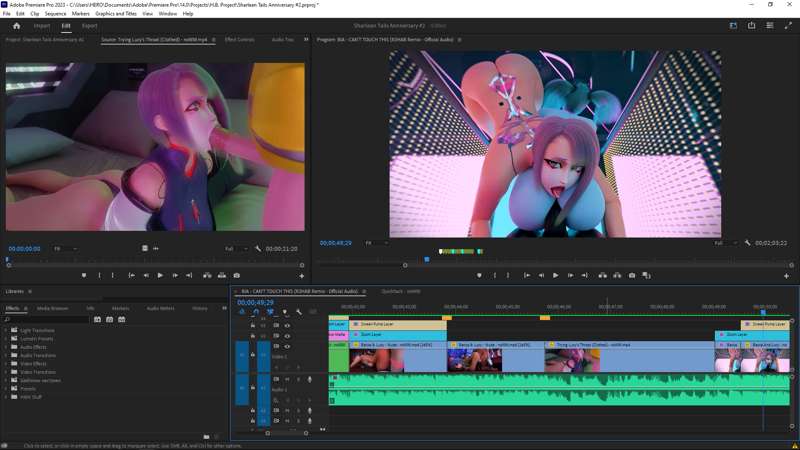800x450 pixels.
Task: Toggle insert sequences as nests icon
Action: tap(242, 312)
